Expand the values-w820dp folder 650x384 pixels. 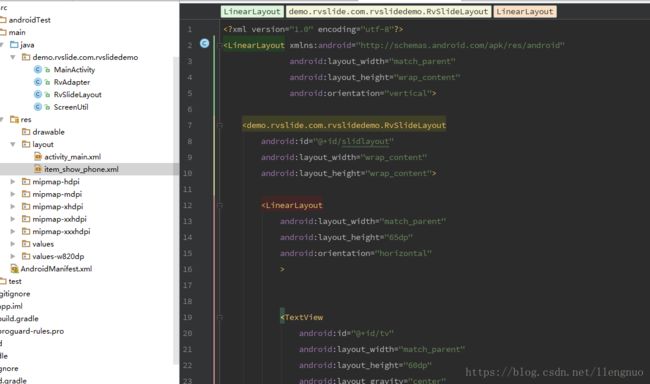(x=13, y=256)
